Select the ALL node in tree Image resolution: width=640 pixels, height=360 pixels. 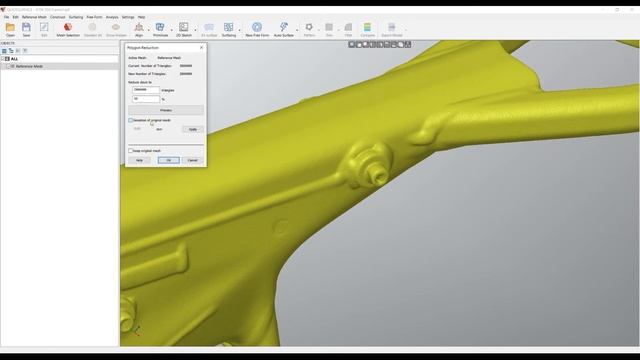click(x=14, y=59)
